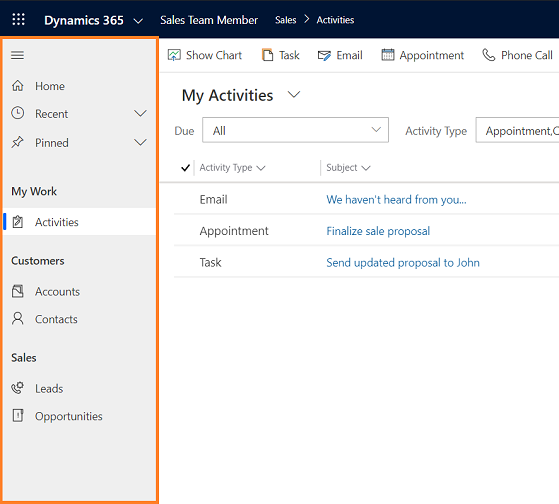
Task: Select Accounts in the Customers section
Action: click(57, 292)
